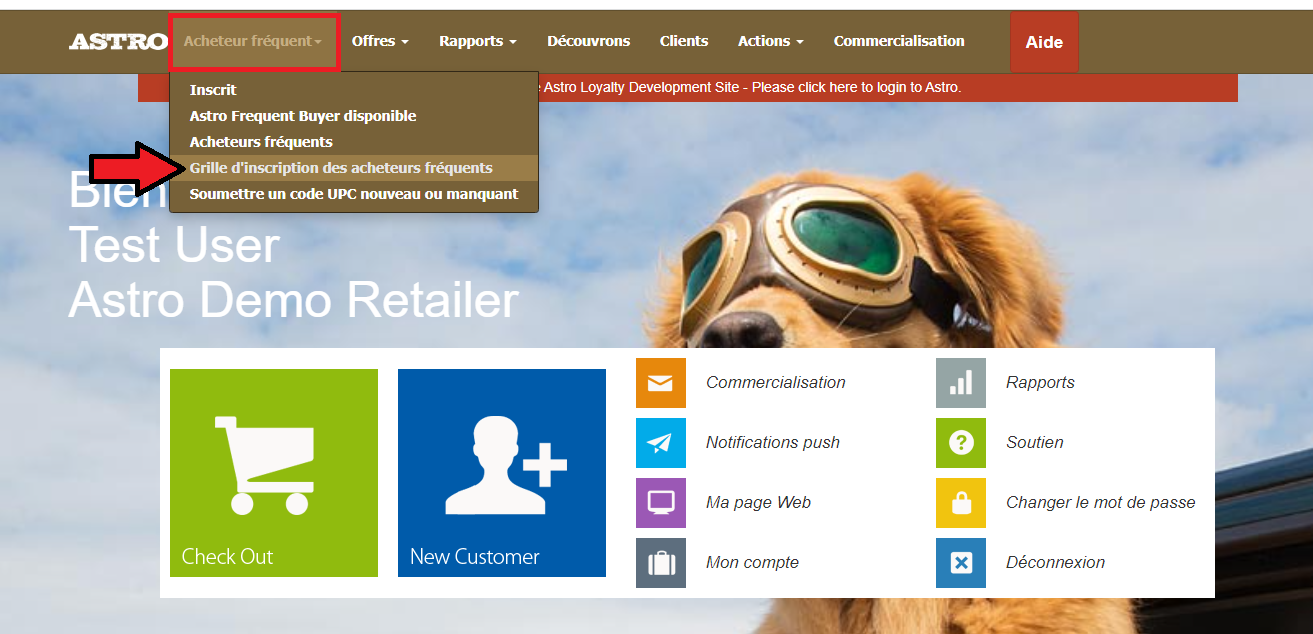Choose Inscrit from the dropdown menu
The height and width of the screenshot is (634, 1313).
click(213, 90)
